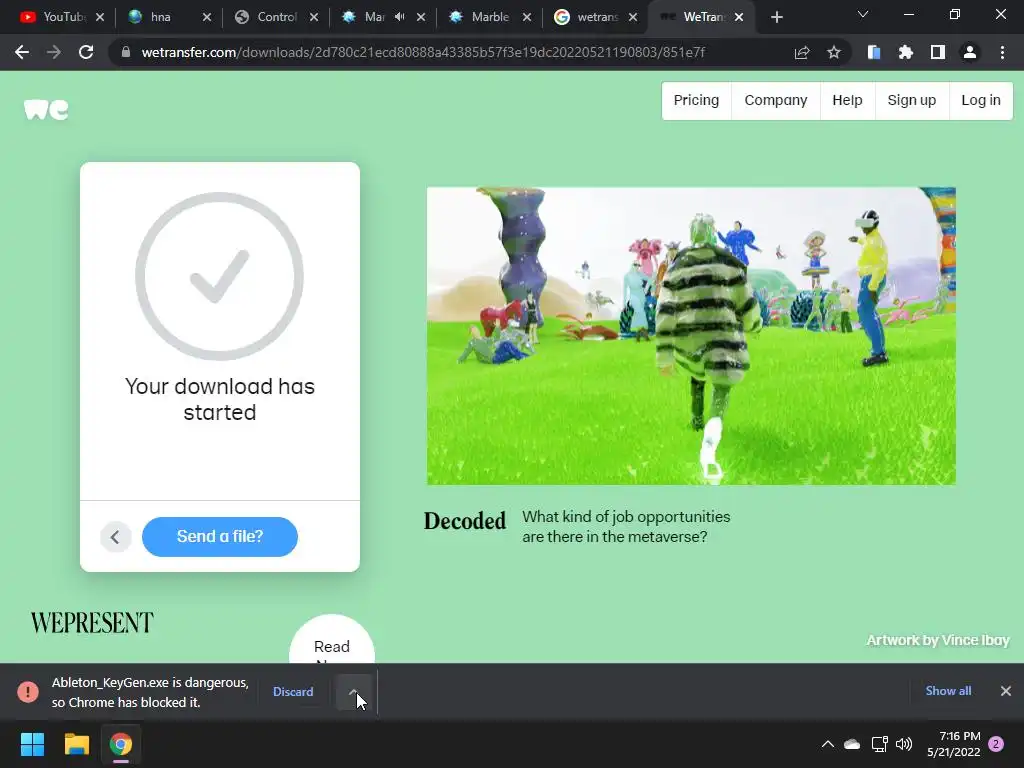Screen dimensions: 1024x768
Task: Click Log in
Action: [x=981, y=101]
